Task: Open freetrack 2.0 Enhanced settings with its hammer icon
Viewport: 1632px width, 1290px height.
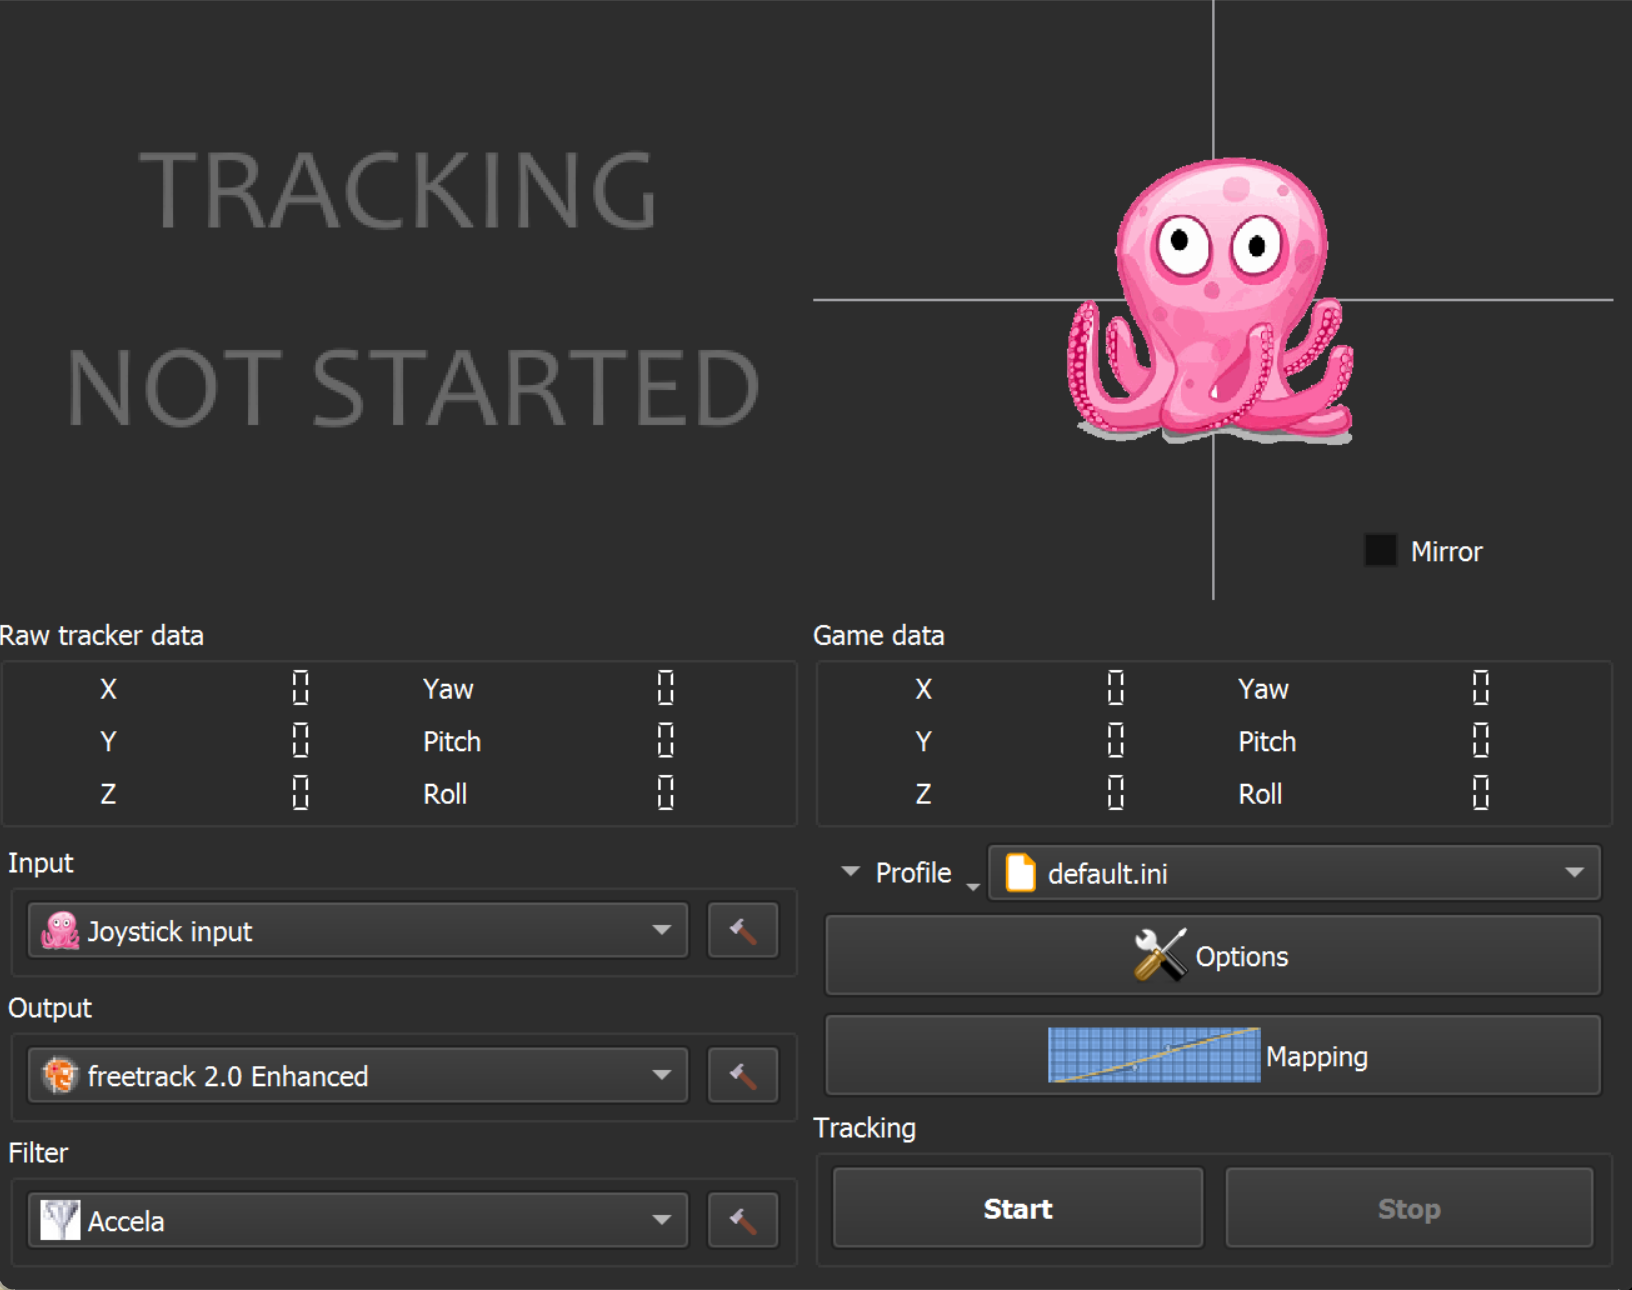Action: pos(742,1075)
